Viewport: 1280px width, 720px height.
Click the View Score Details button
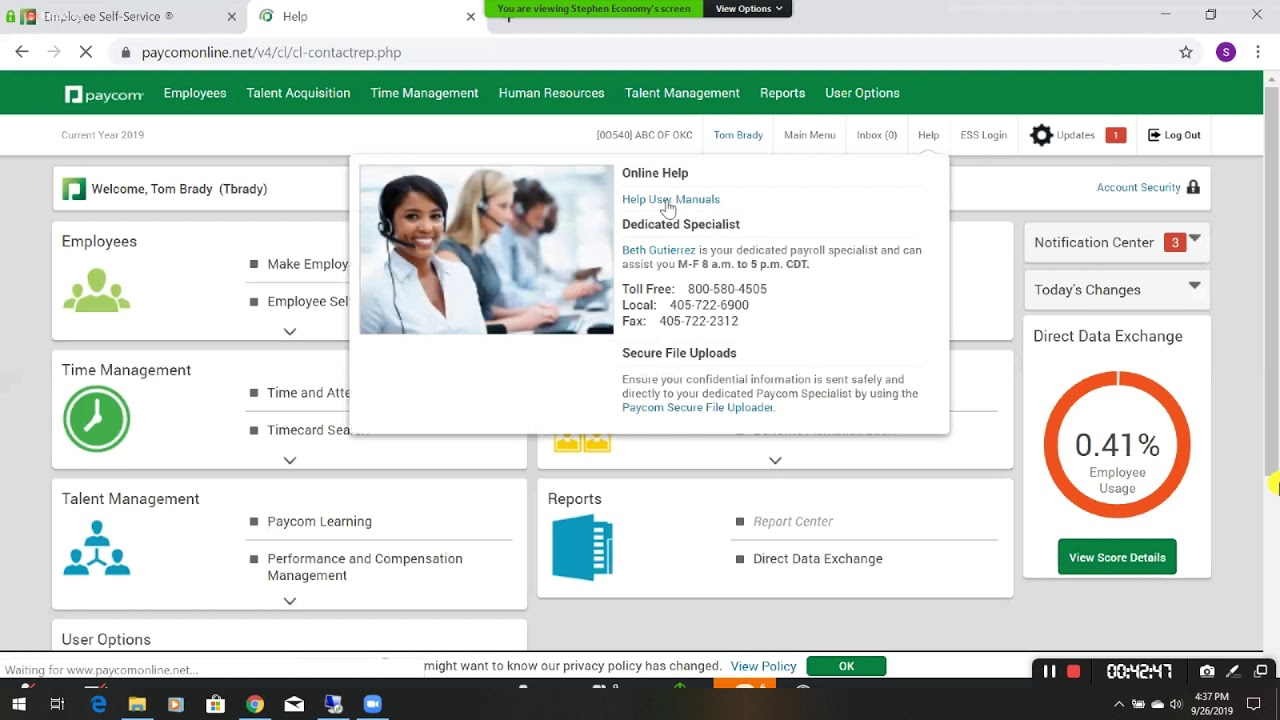coord(1116,557)
